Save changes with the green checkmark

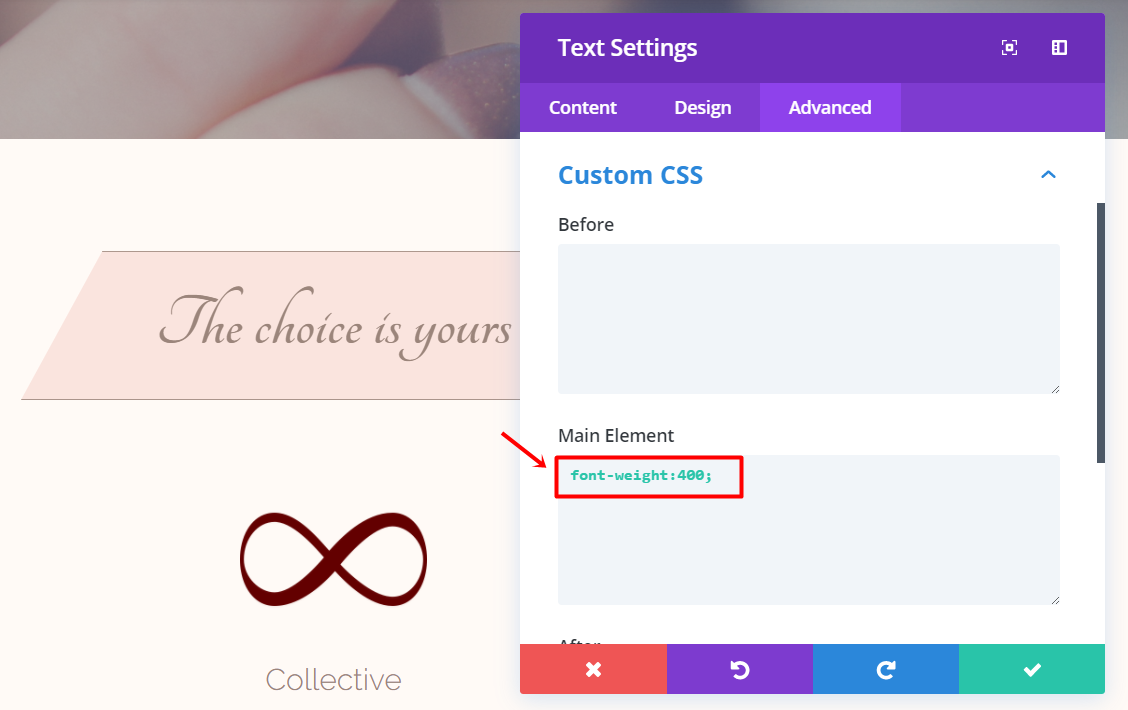click(x=1032, y=669)
